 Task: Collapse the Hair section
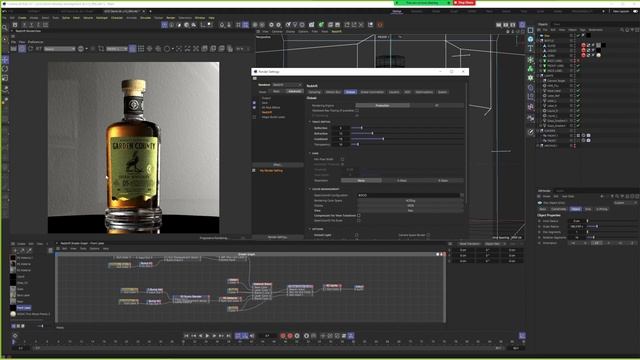(x=310, y=153)
